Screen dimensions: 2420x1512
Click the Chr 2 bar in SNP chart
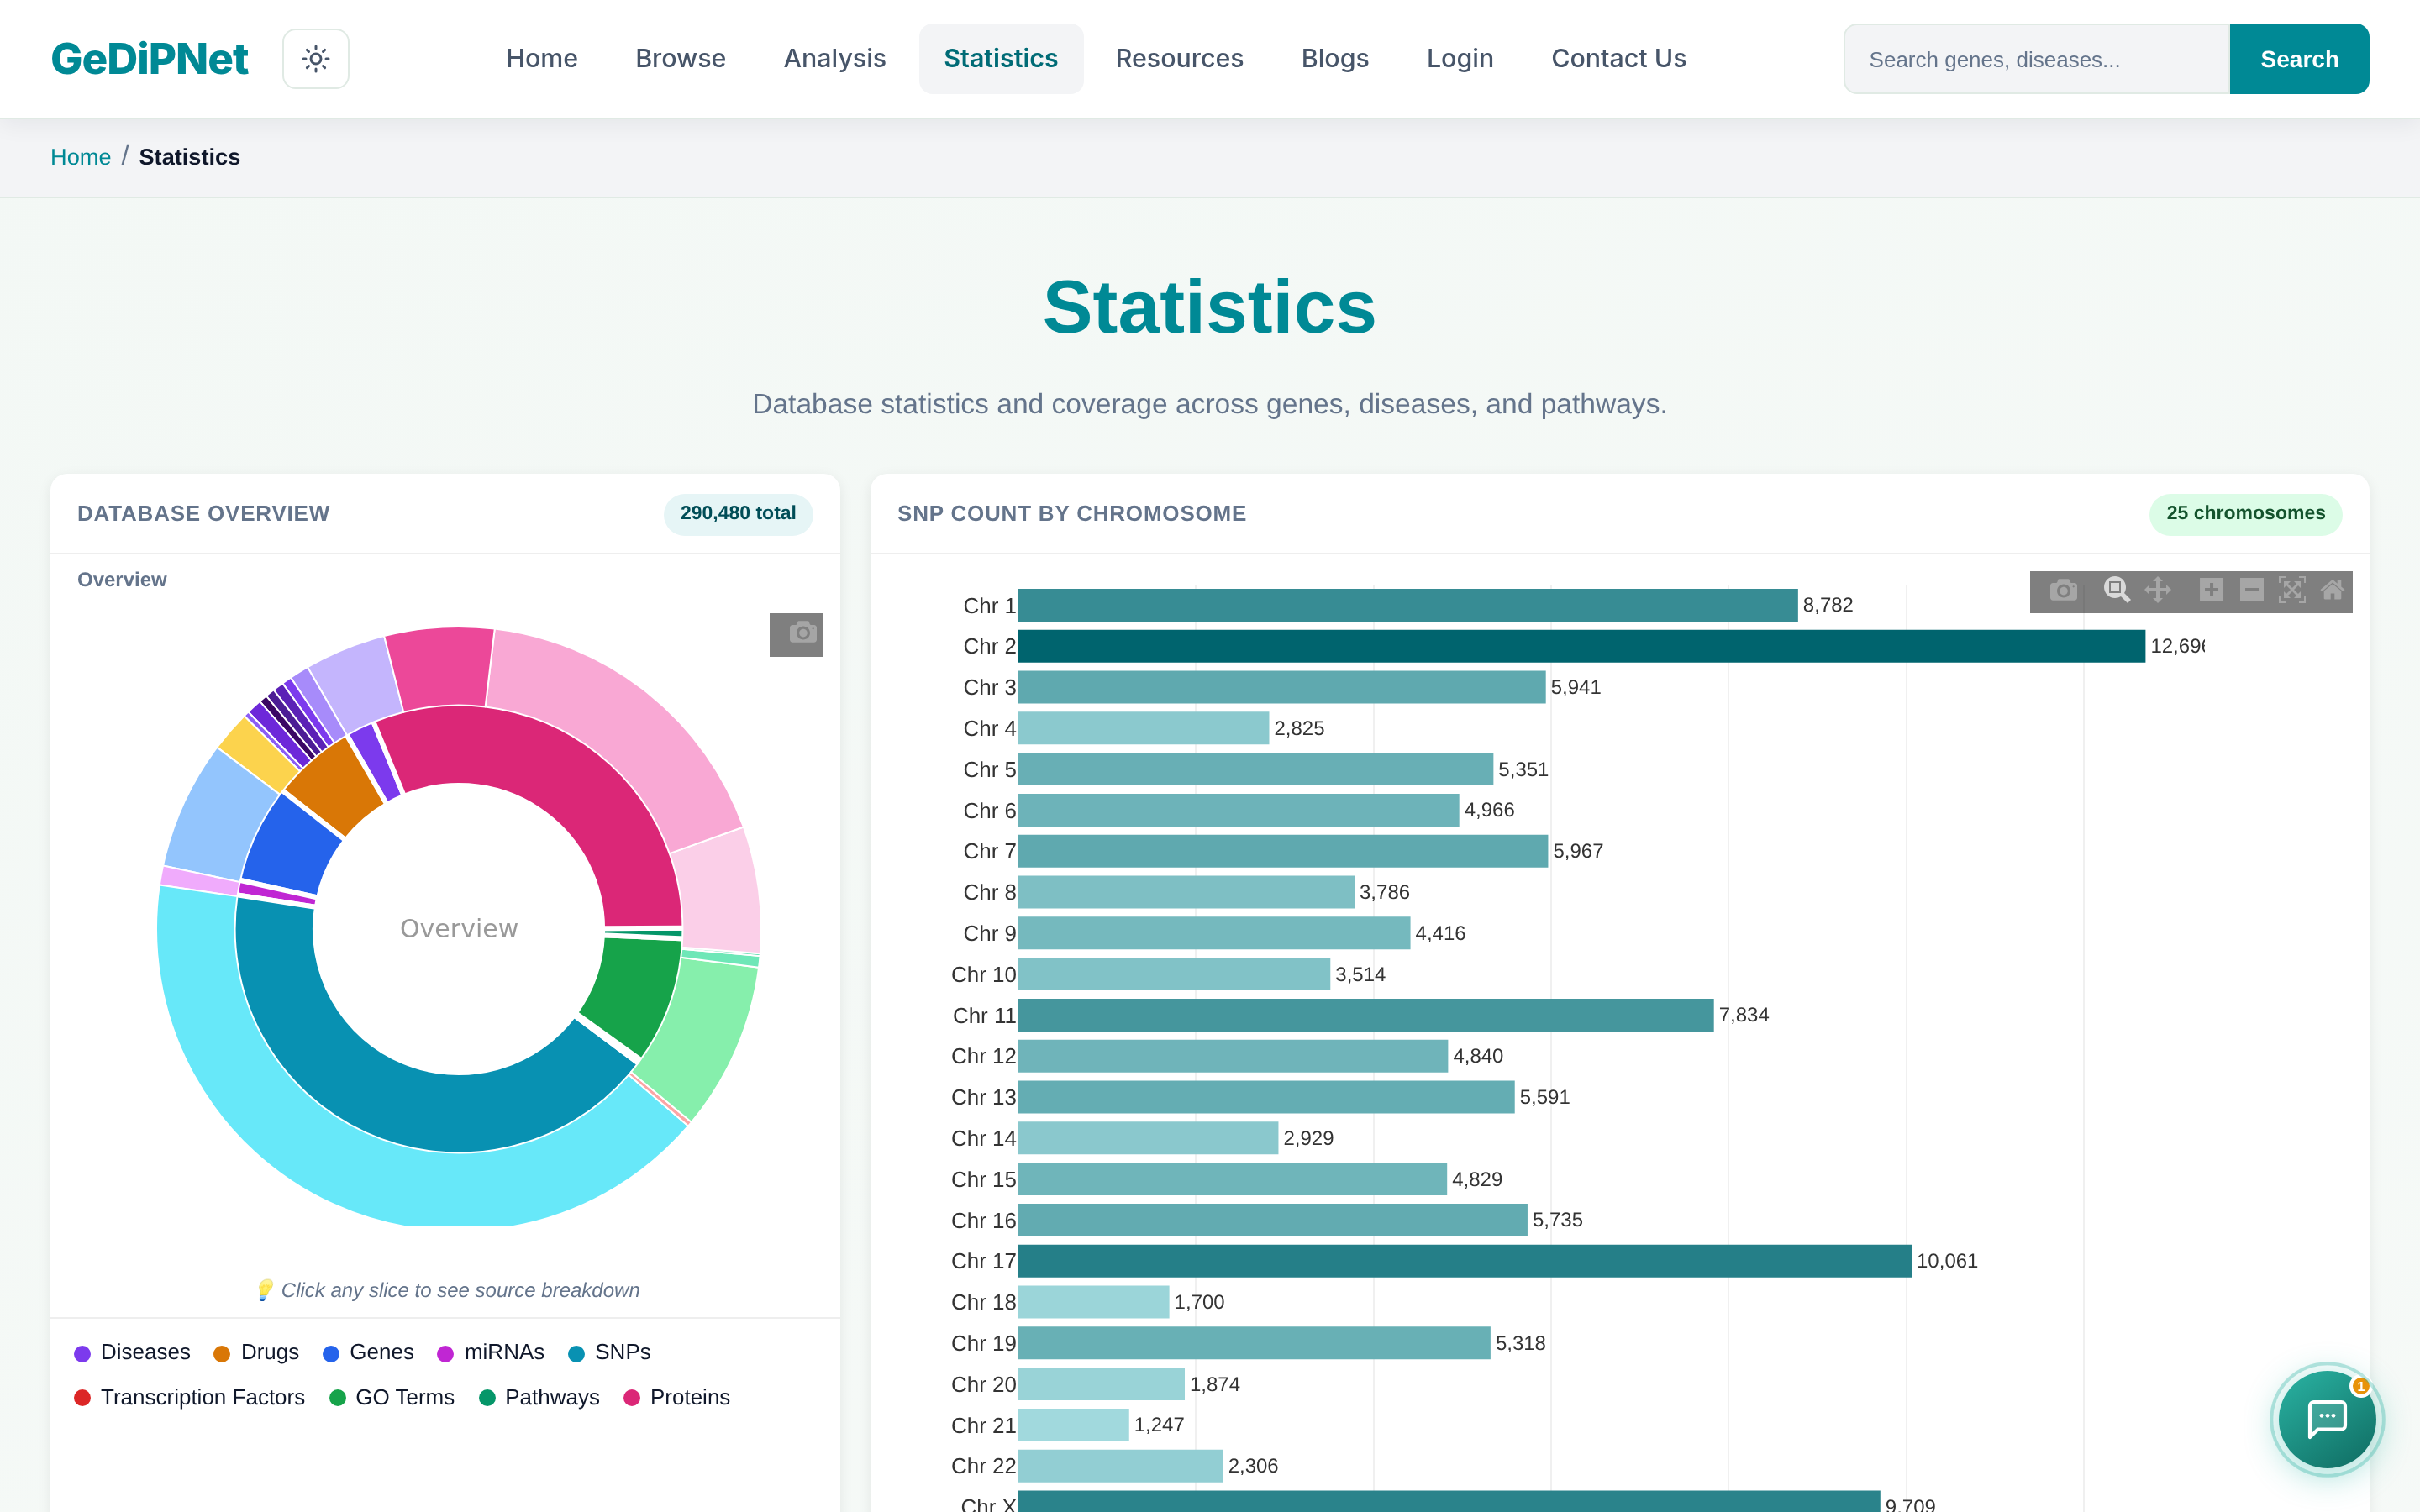click(1581, 646)
